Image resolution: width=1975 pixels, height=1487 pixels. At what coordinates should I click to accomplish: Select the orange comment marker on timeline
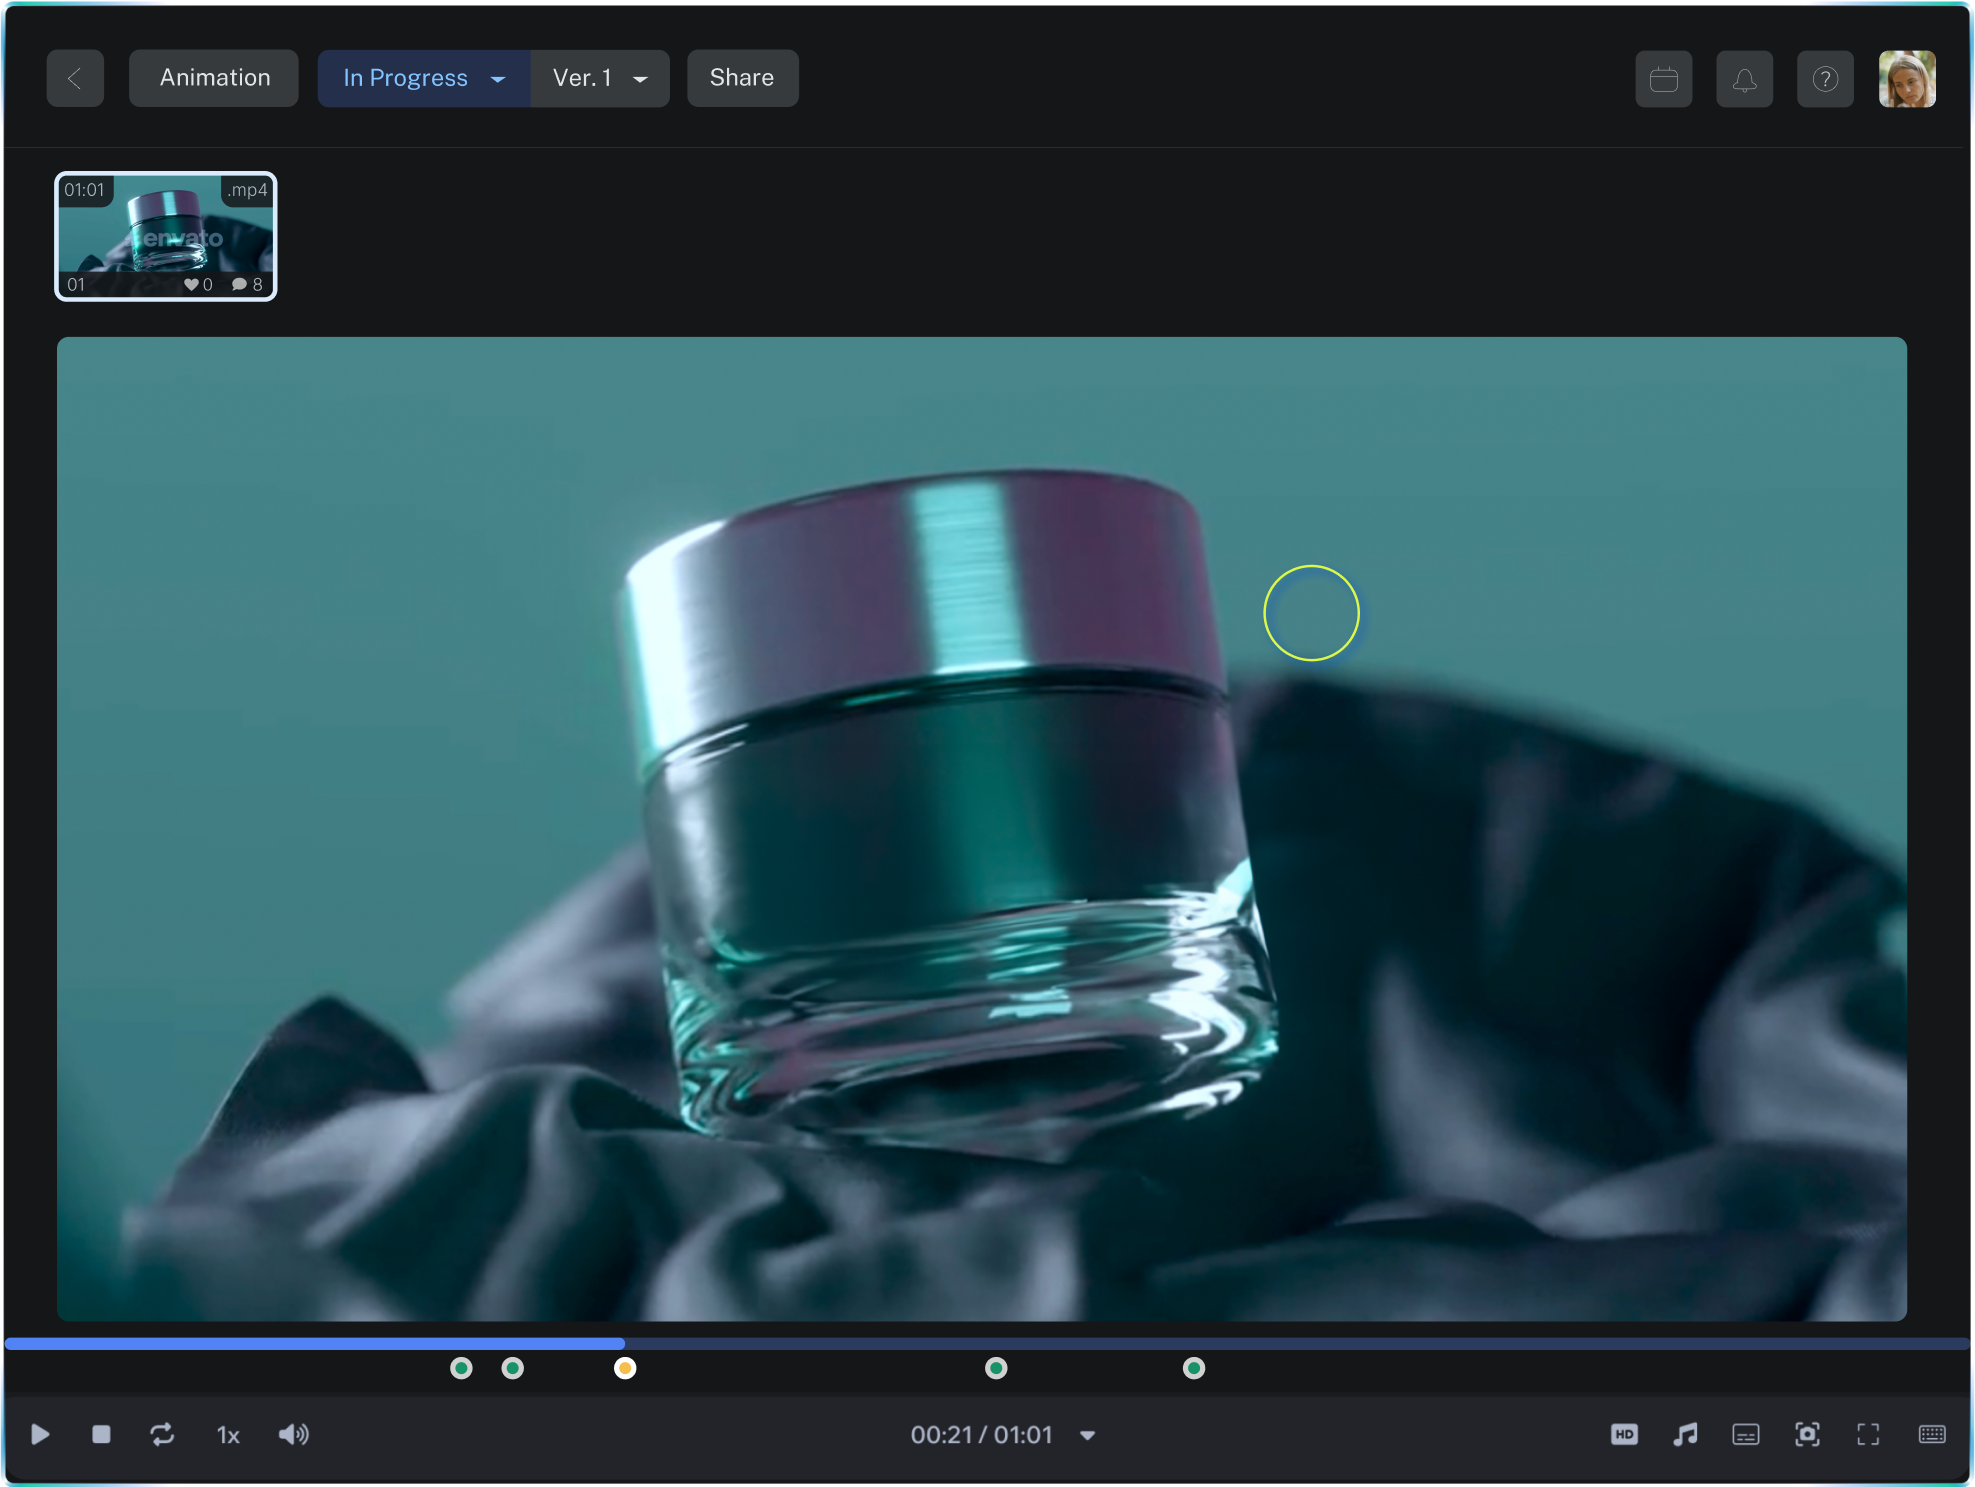[625, 1368]
